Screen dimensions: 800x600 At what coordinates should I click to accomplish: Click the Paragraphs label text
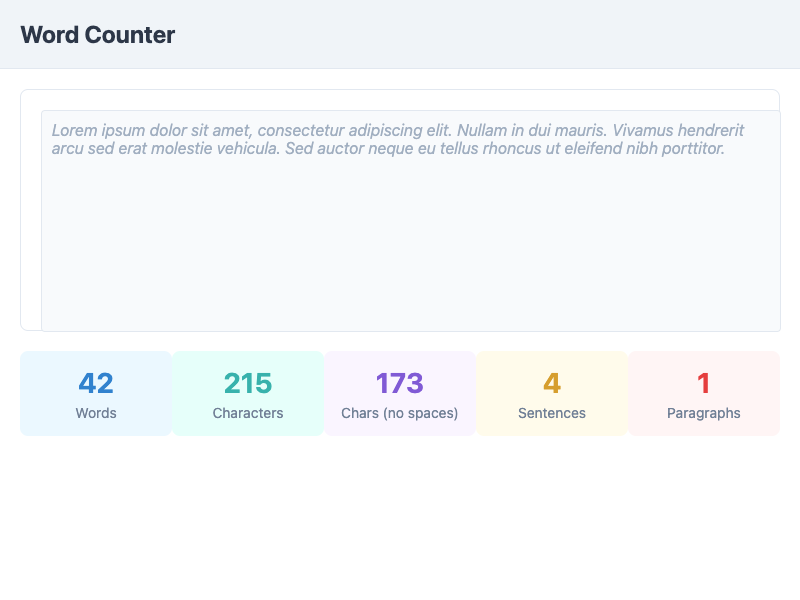tap(704, 413)
